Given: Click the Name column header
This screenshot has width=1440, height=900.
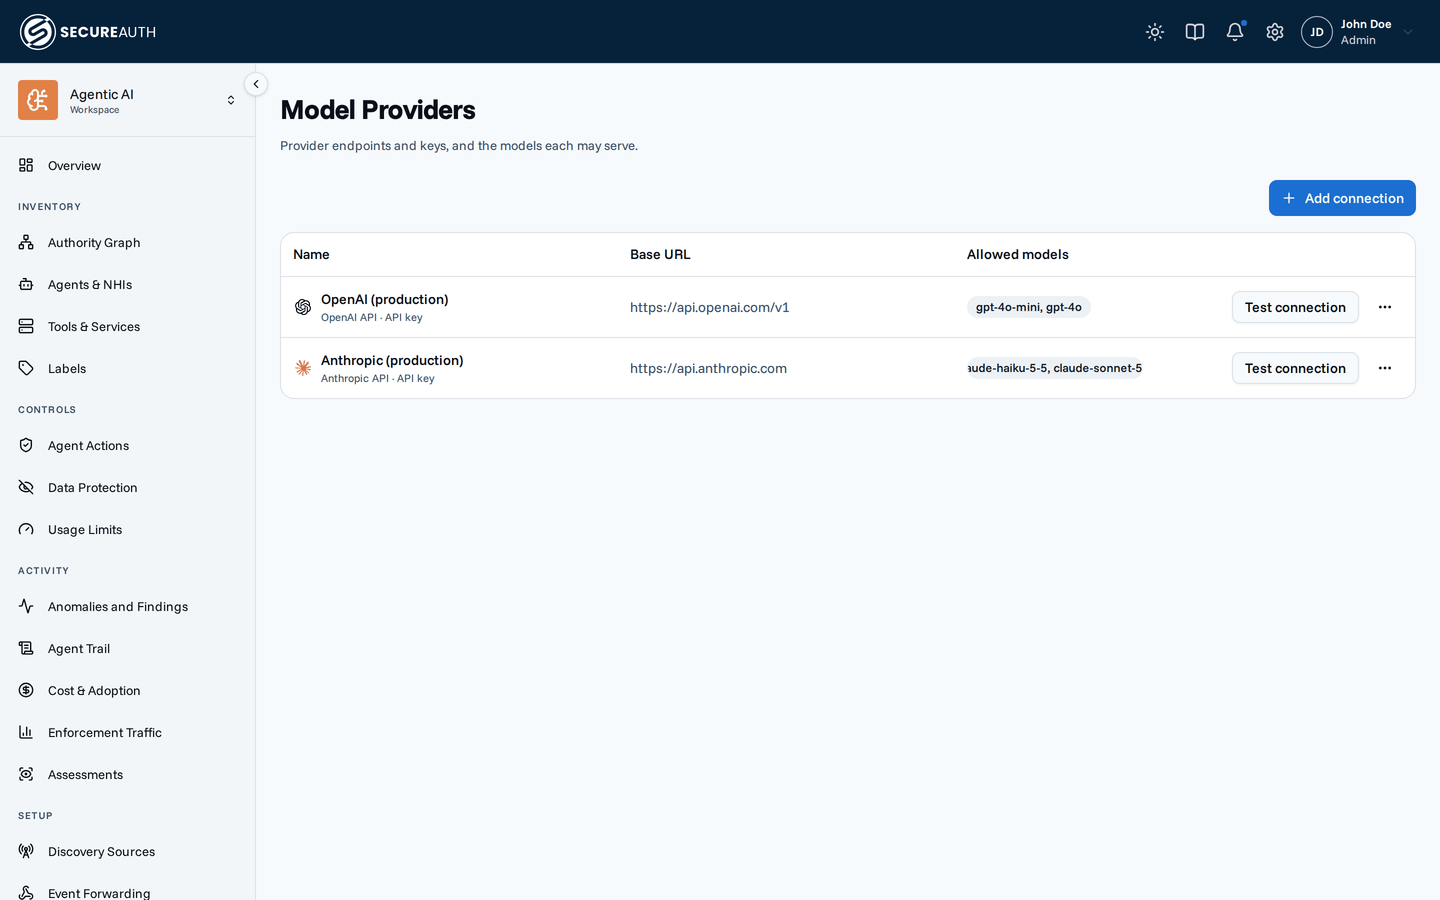Looking at the screenshot, I should pos(311,255).
